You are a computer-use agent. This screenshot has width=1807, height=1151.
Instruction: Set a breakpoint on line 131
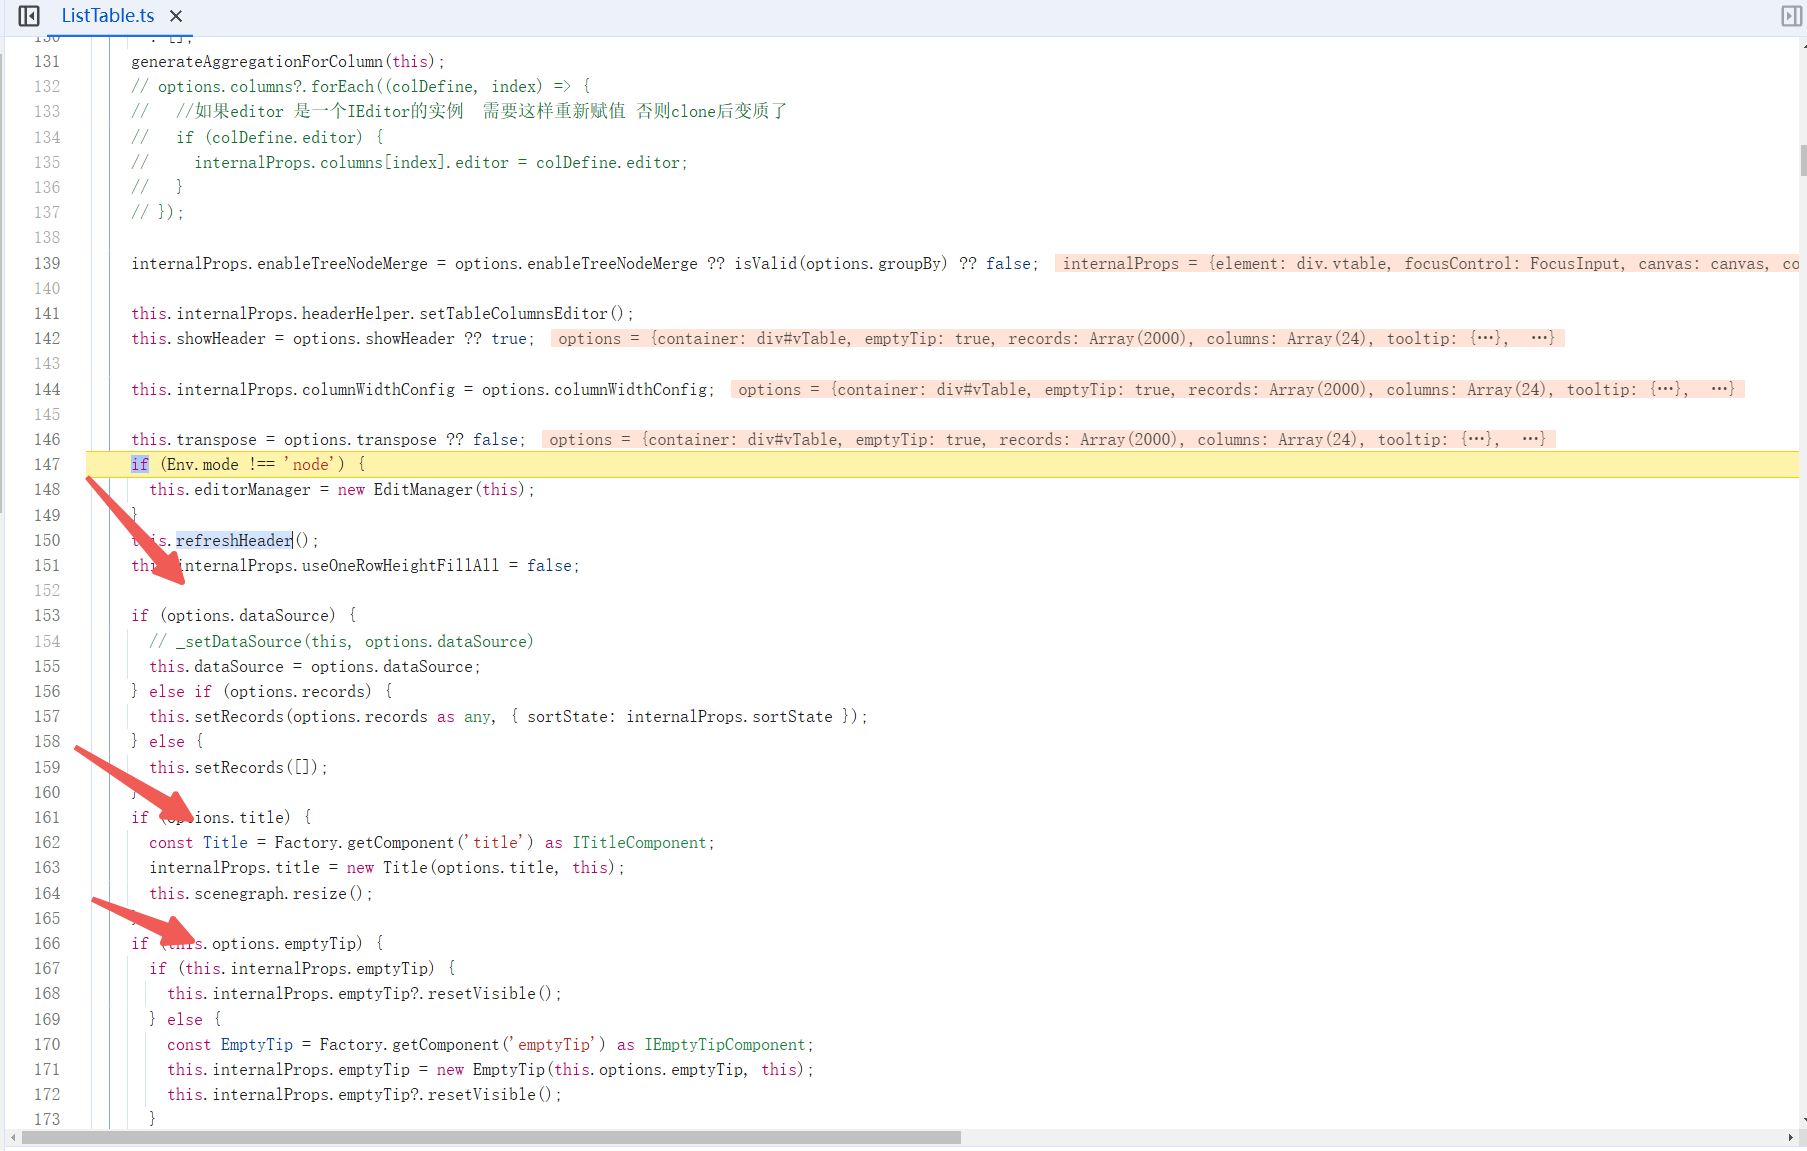point(47,61)
